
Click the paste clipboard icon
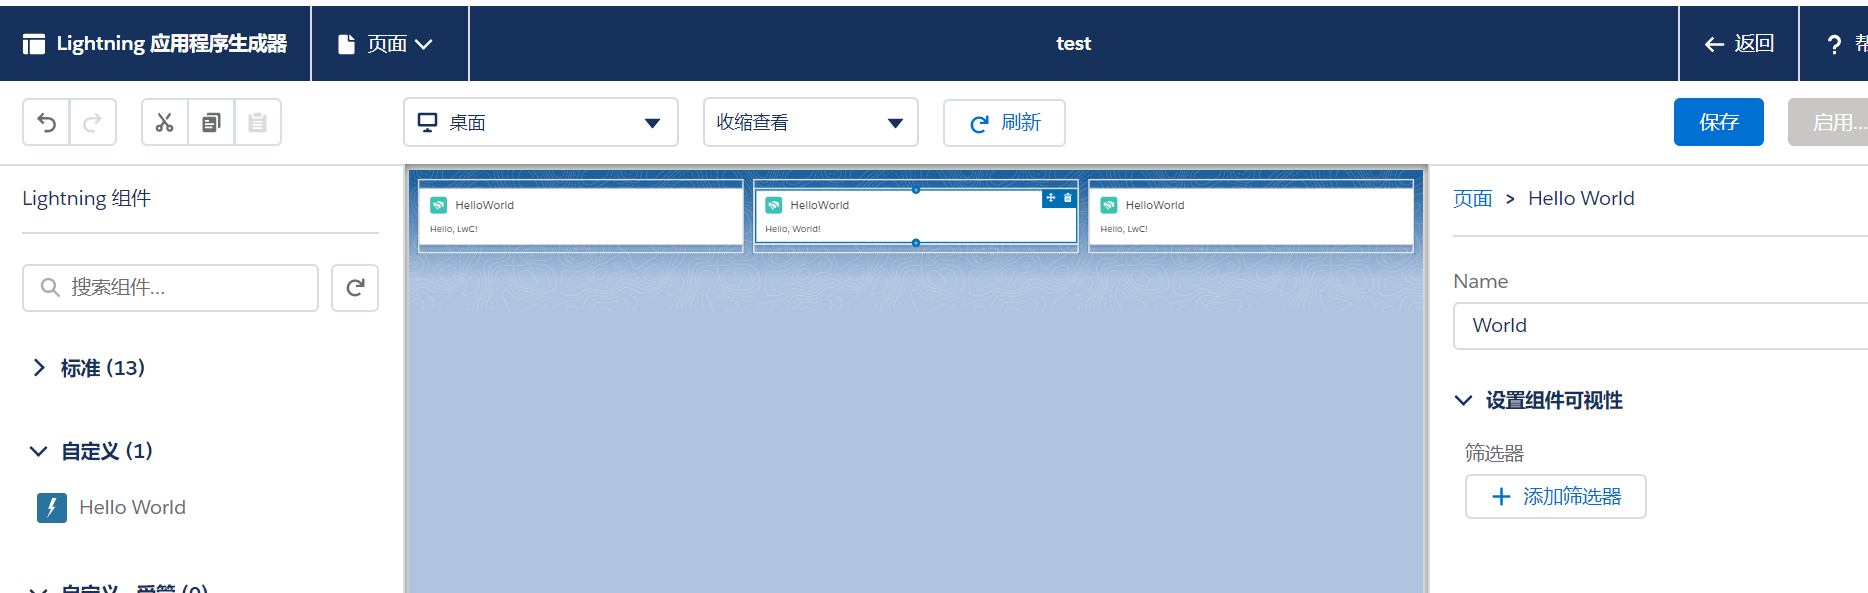pos(258,122)
